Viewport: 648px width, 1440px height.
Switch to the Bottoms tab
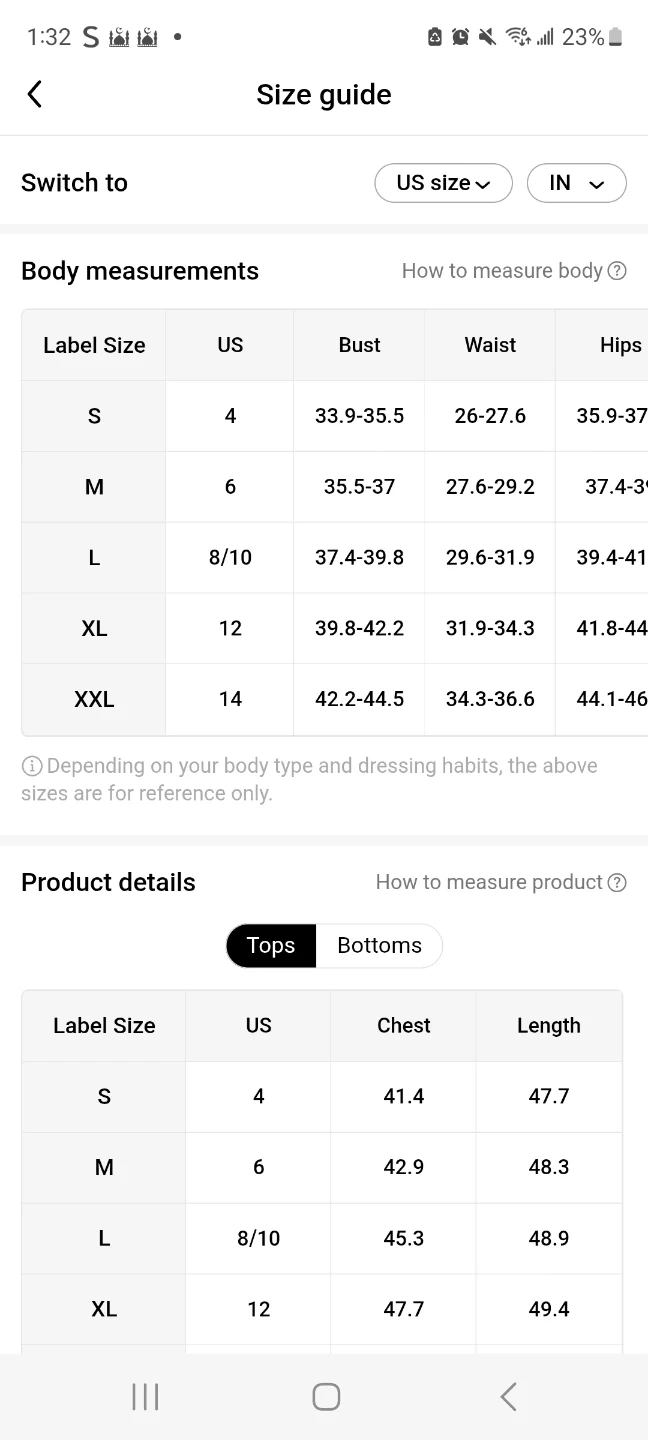(x=379, y=946)
